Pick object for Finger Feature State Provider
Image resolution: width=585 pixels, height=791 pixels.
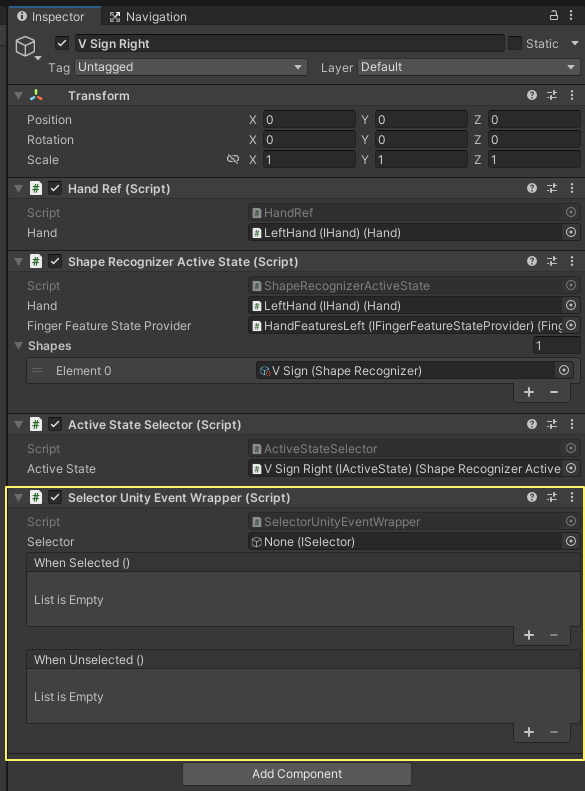[571, 325]
